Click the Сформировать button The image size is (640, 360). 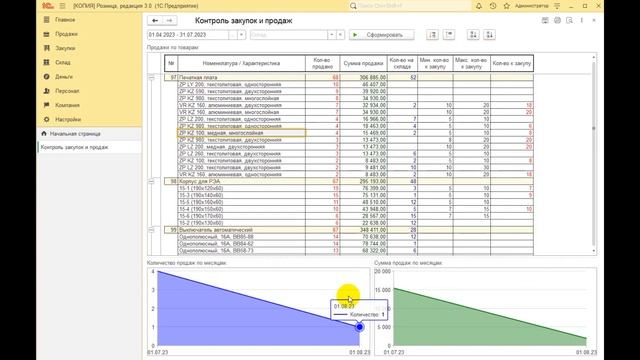point(381,35)
